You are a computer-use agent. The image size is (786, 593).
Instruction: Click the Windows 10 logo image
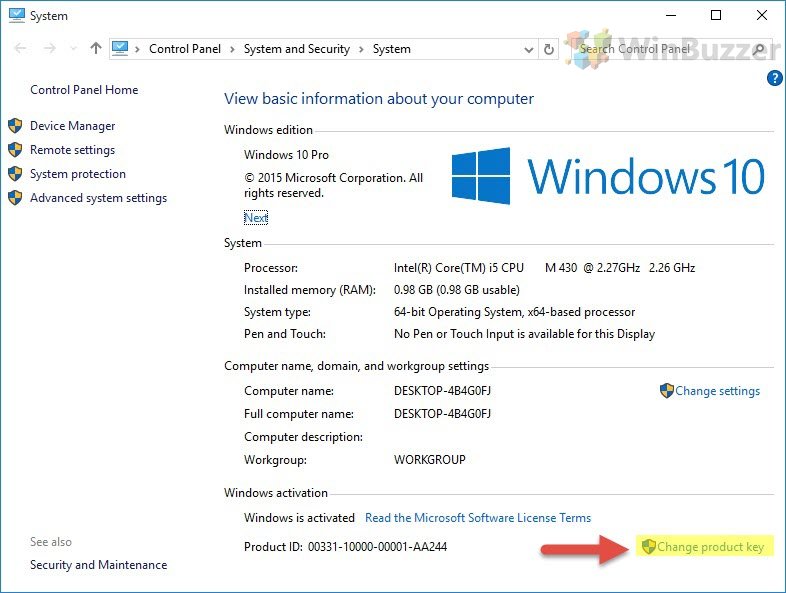pyautogui.click(x=608, y=176)
